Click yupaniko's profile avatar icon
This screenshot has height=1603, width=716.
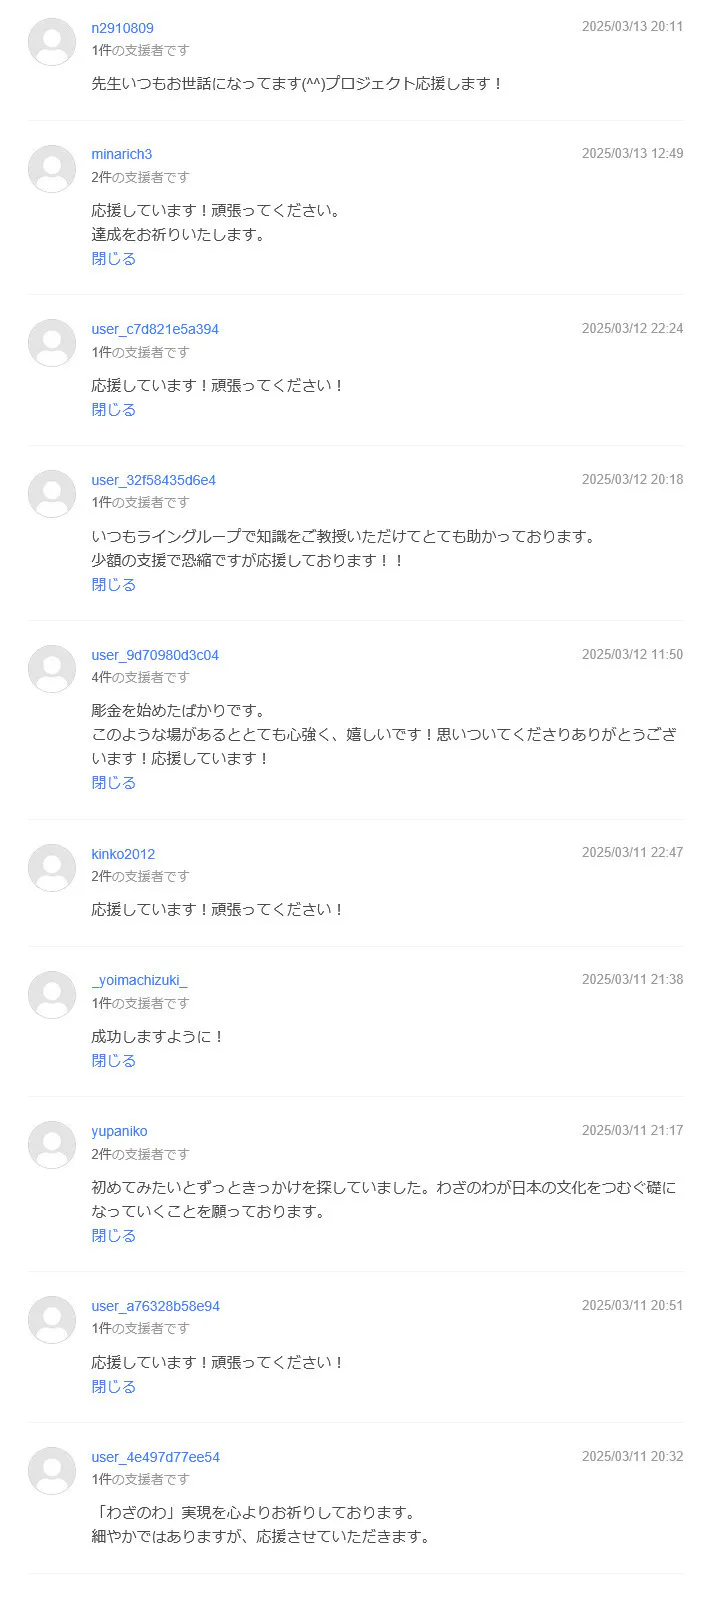(x=52, y=1145)
